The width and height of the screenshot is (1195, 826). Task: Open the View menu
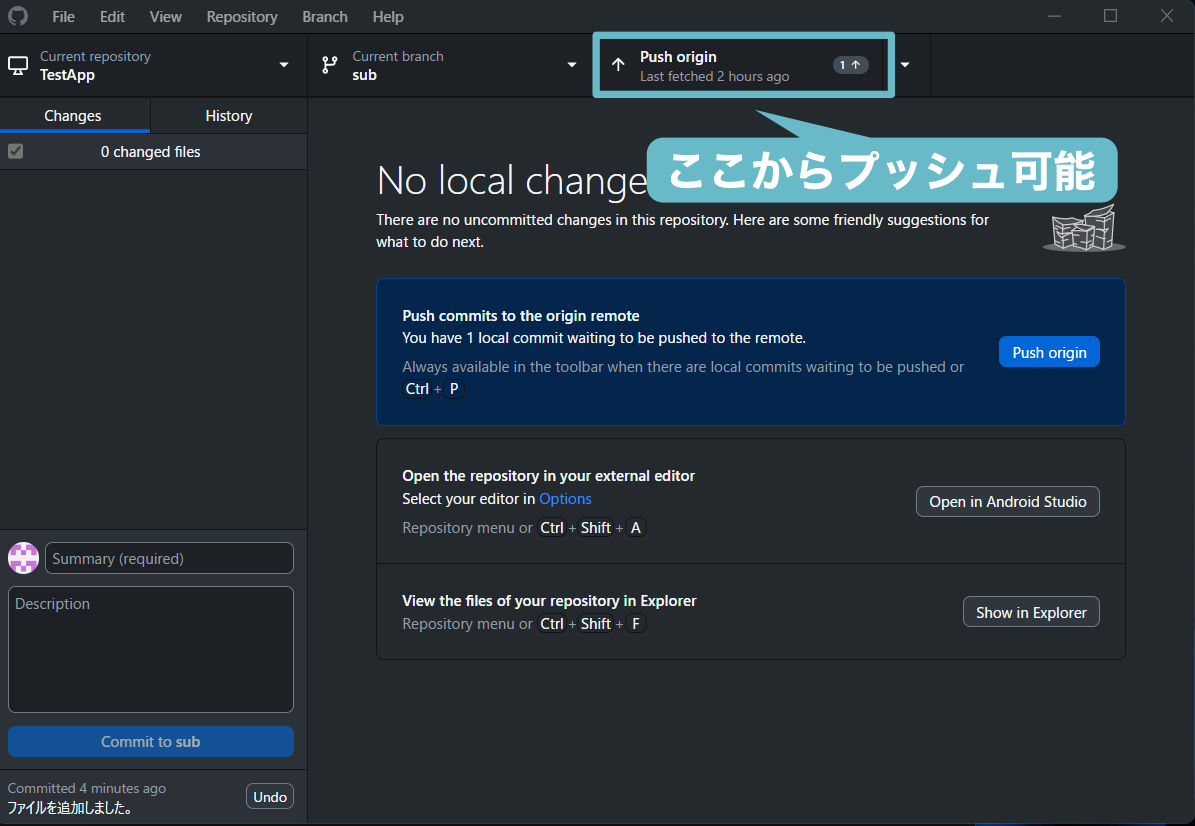coord(165,17)
